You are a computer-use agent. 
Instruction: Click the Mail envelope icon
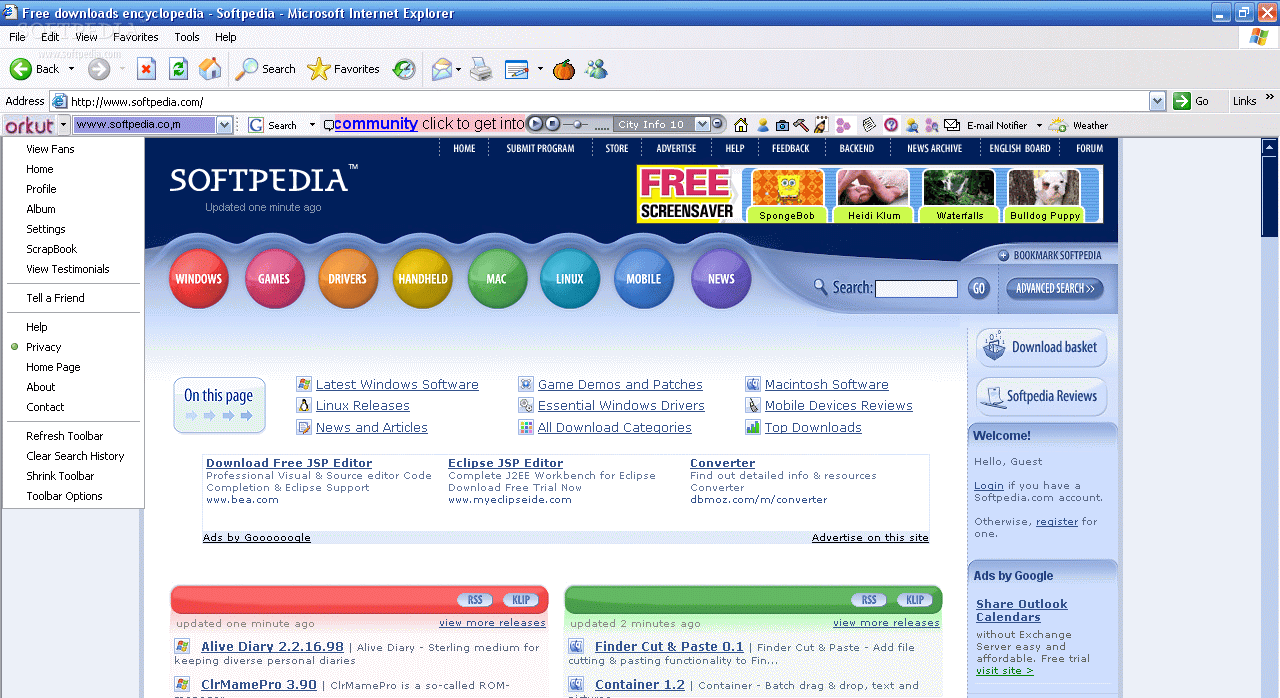point(441,69)
